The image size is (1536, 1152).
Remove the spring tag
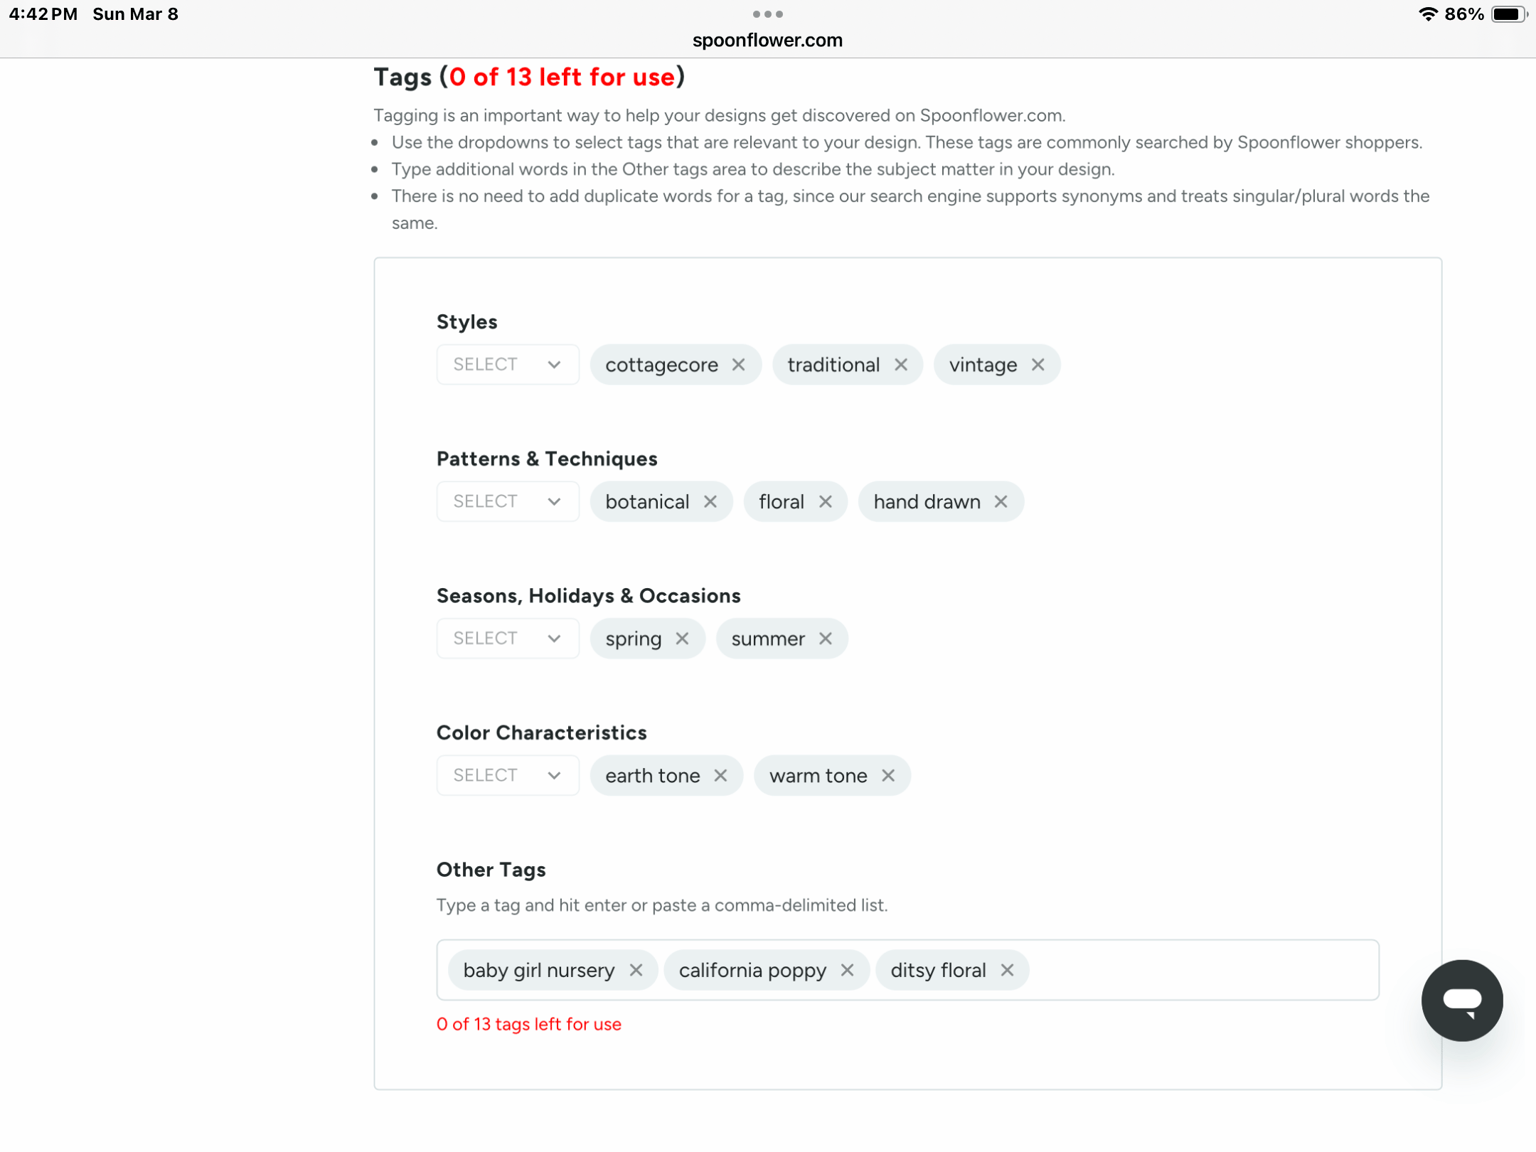tap(682, 639)
